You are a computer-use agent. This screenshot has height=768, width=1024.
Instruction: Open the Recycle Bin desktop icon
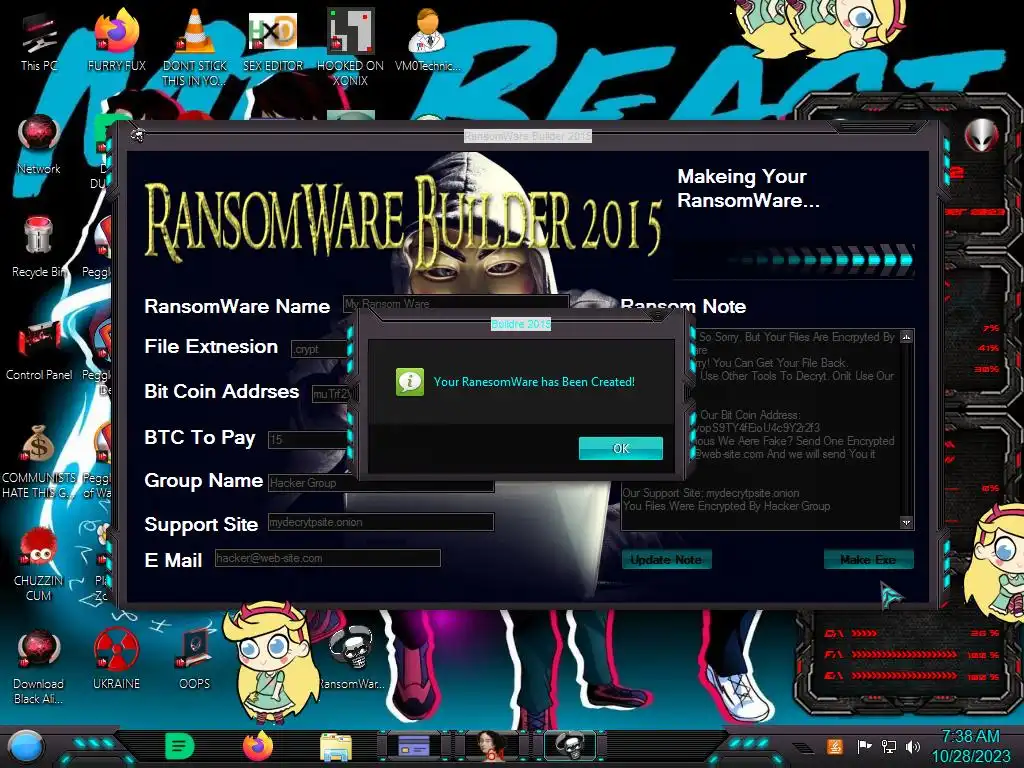point(39,248)
